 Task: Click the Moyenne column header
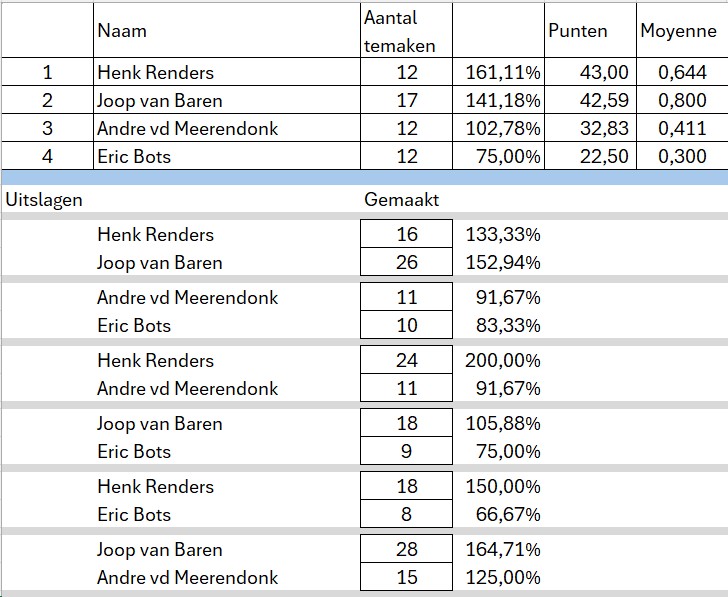(x=679, y=31)
